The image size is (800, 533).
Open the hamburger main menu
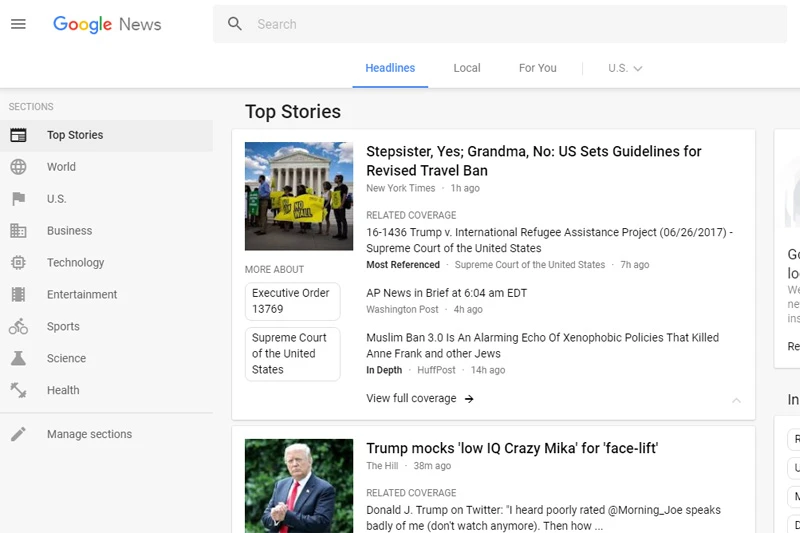coord(18,24)
